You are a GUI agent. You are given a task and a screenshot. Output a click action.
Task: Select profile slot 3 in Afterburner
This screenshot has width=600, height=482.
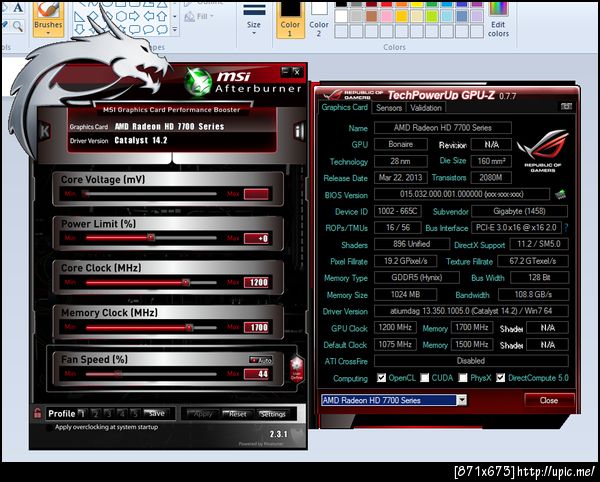[x=109, y=414]
